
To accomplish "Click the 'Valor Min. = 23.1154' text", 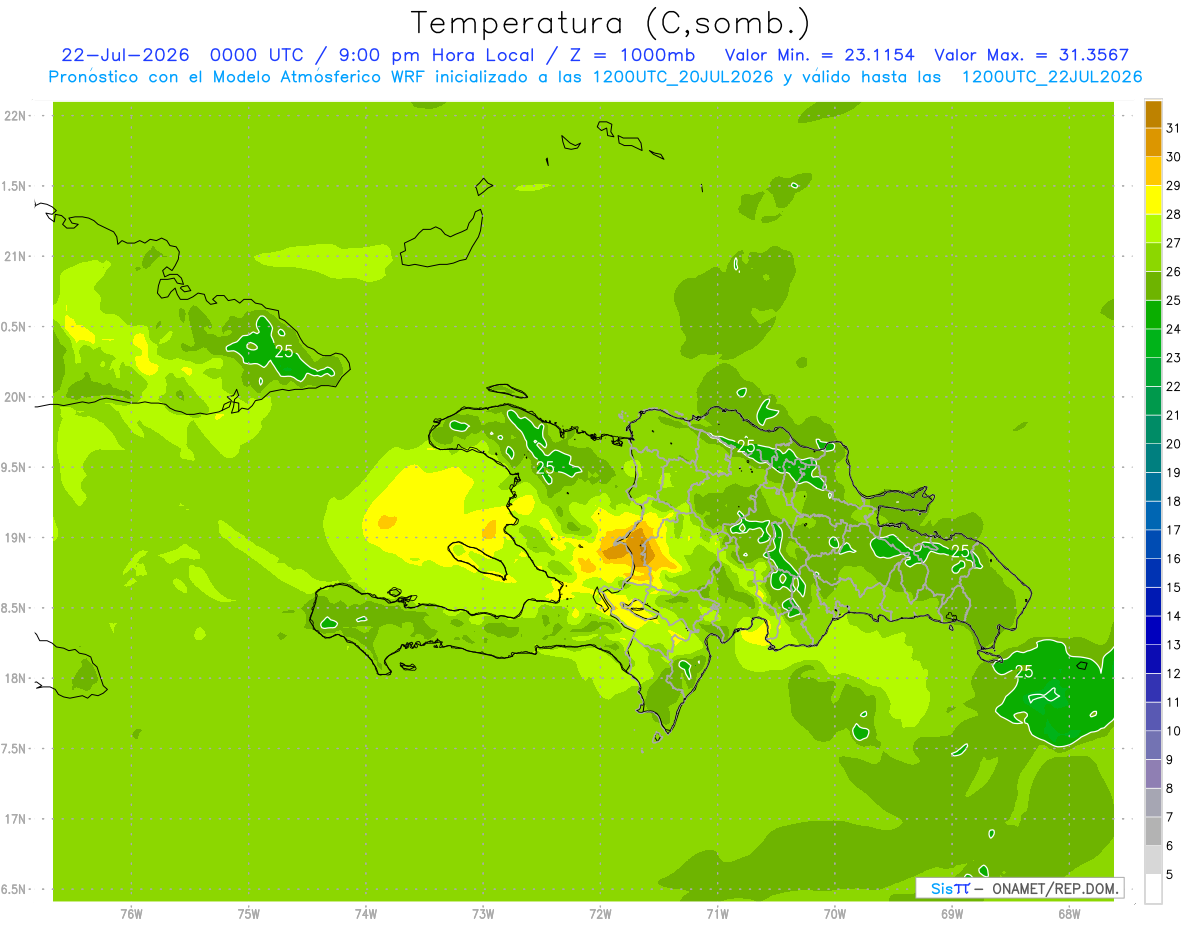I will click(819, 55).
